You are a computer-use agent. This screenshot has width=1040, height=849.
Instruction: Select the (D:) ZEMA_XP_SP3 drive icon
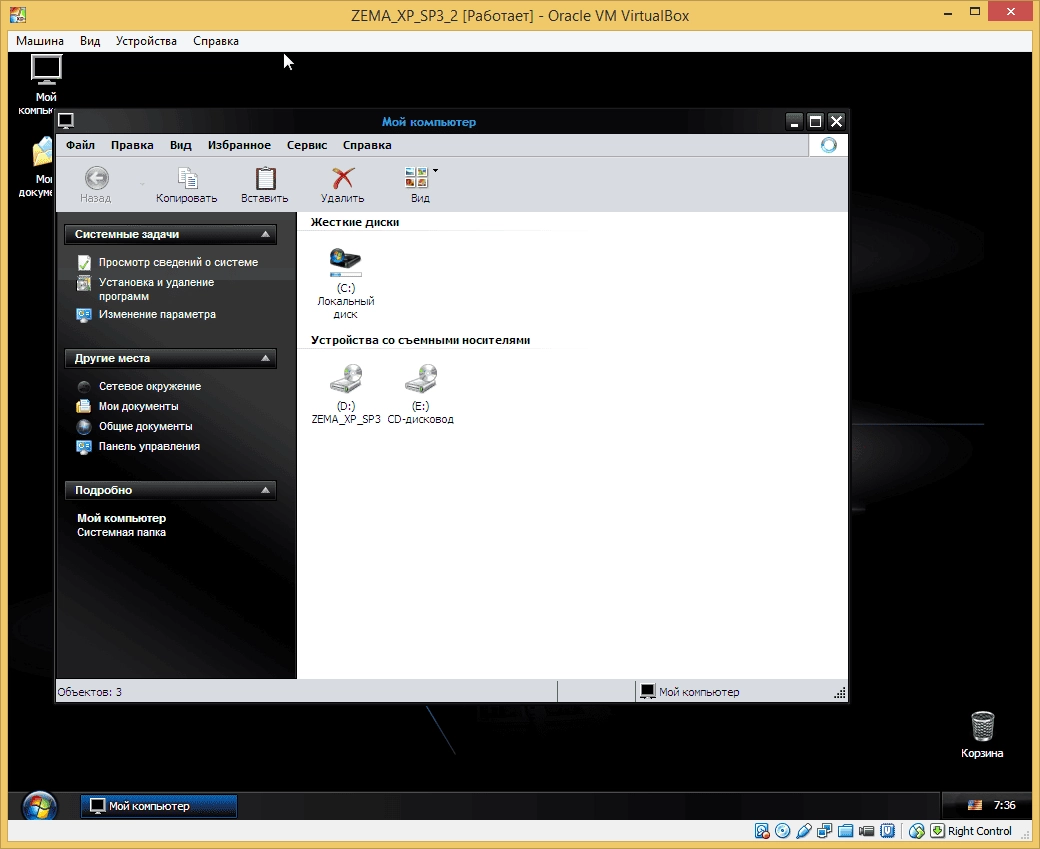point(346,379)
